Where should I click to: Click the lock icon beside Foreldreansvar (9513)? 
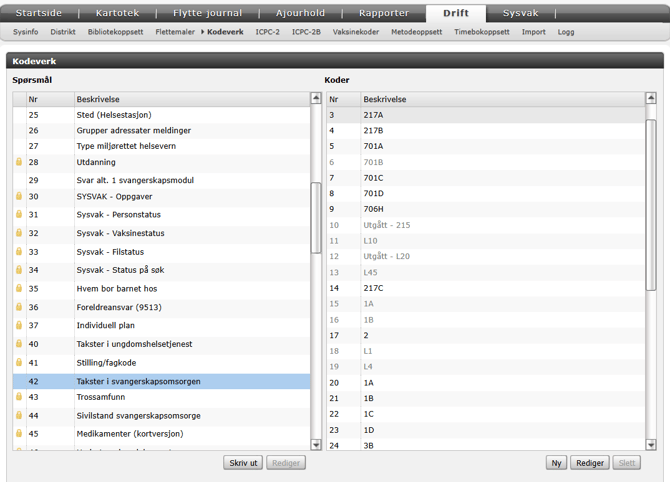coord(19,307)
